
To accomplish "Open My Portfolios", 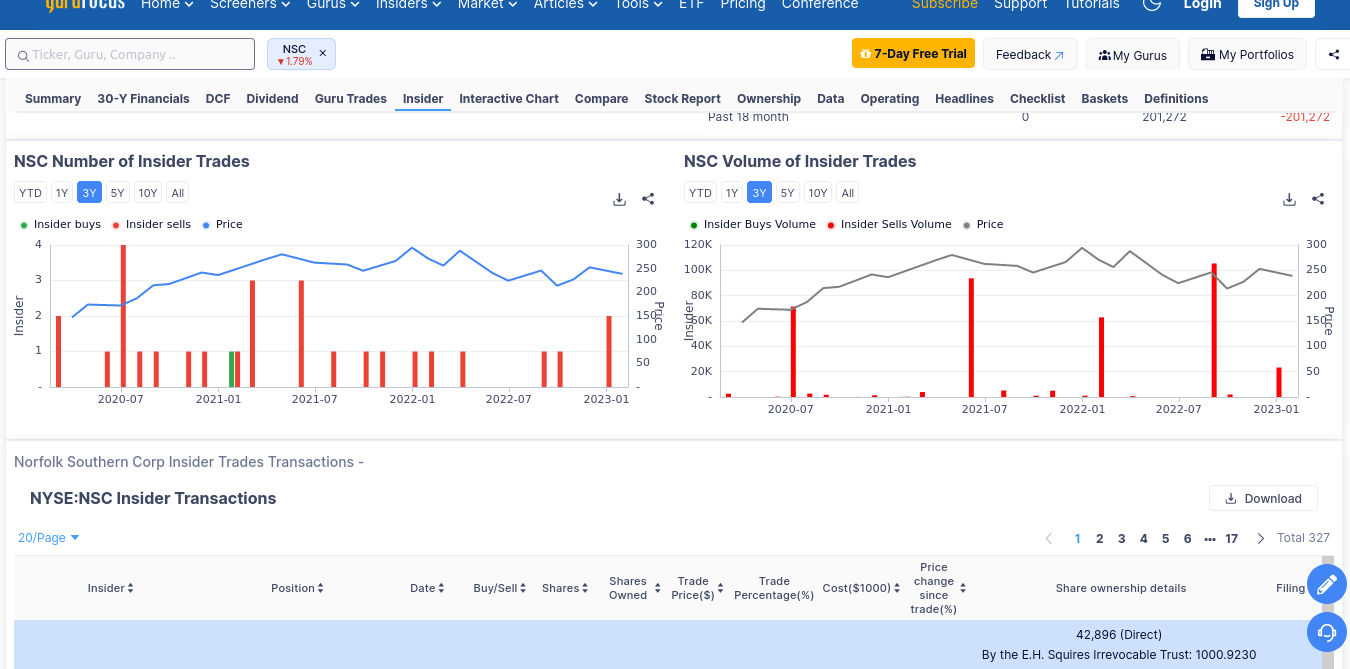I will pyautogui.click(x=1247, y=55).
